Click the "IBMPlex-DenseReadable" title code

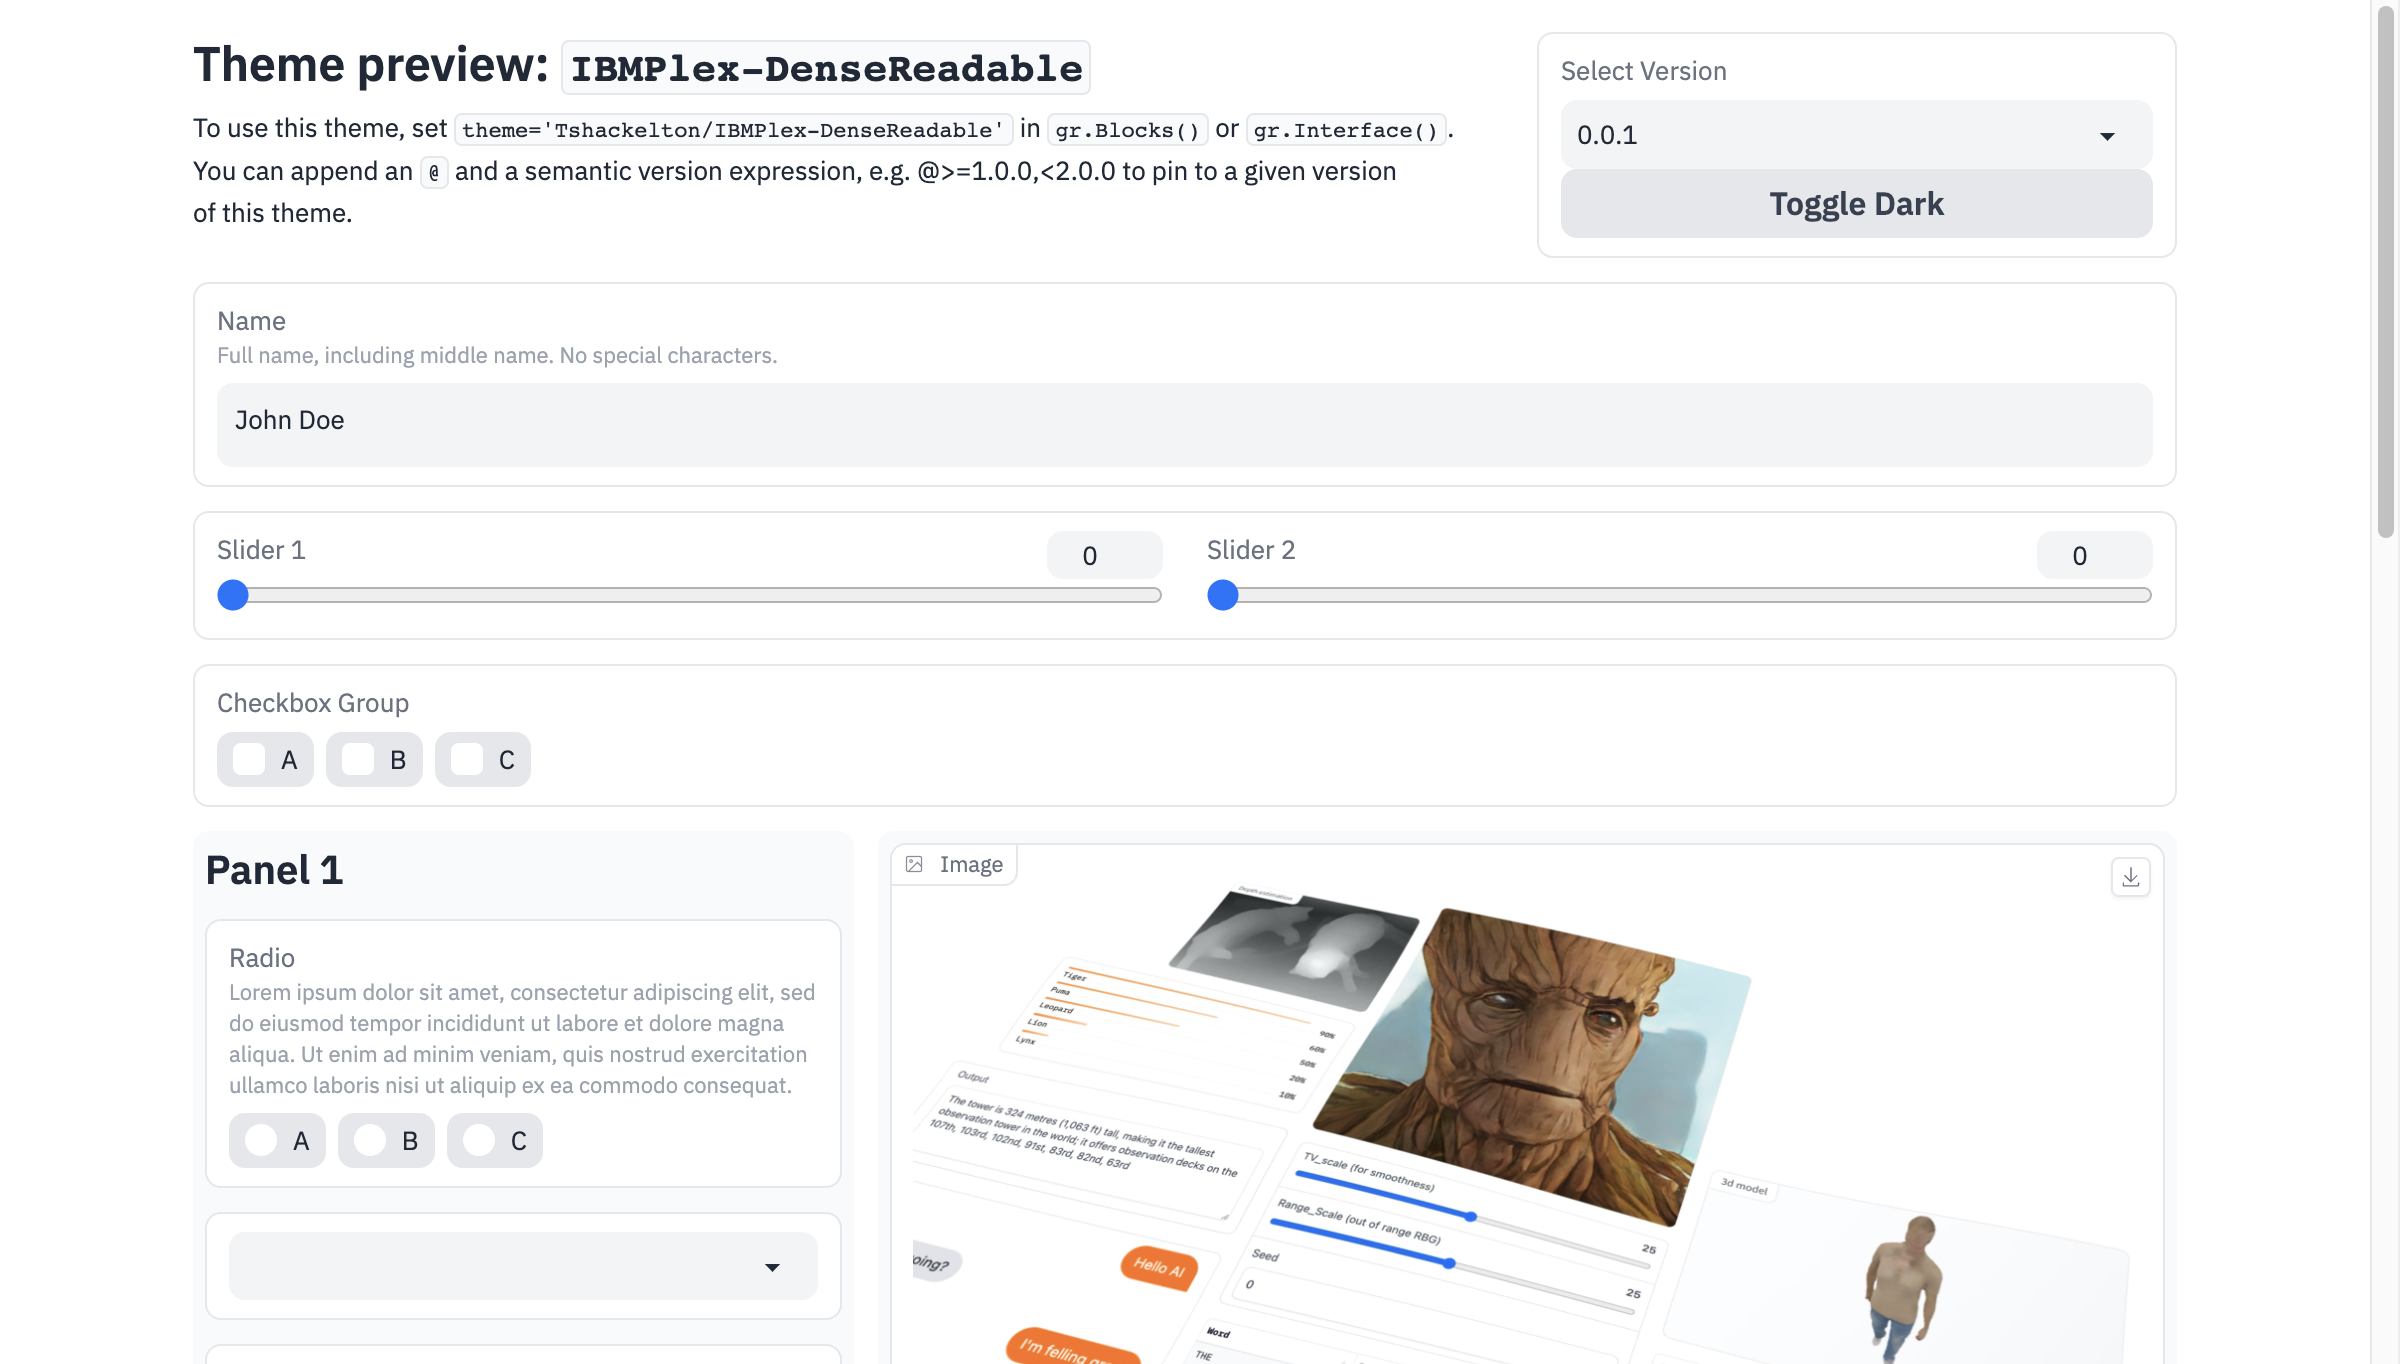[826, 68]
